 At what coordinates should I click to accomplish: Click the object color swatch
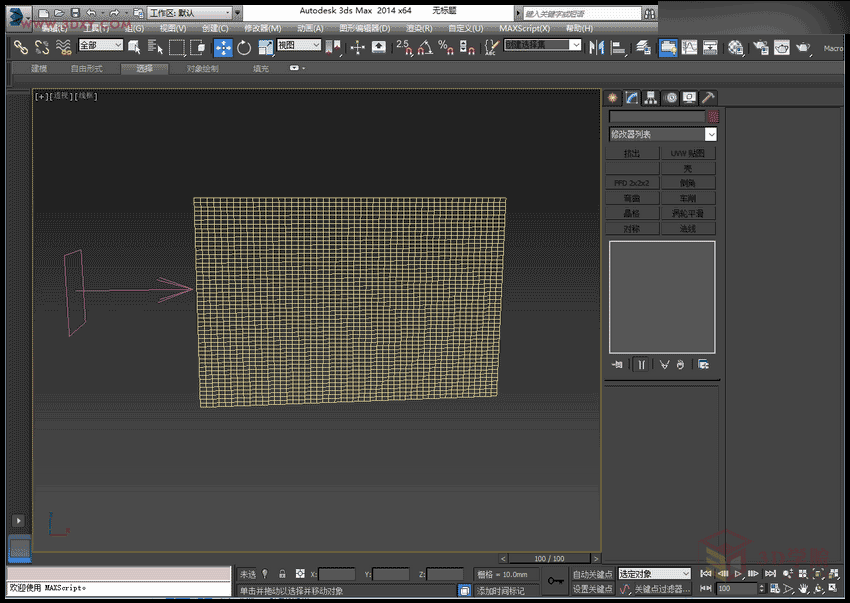click(713, 117)
